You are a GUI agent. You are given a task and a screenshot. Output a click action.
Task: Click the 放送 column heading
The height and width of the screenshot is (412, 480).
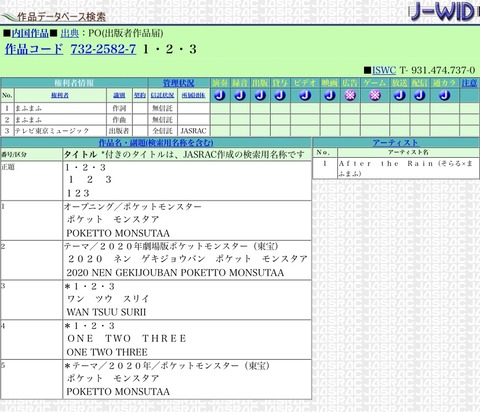coord(399,83)
